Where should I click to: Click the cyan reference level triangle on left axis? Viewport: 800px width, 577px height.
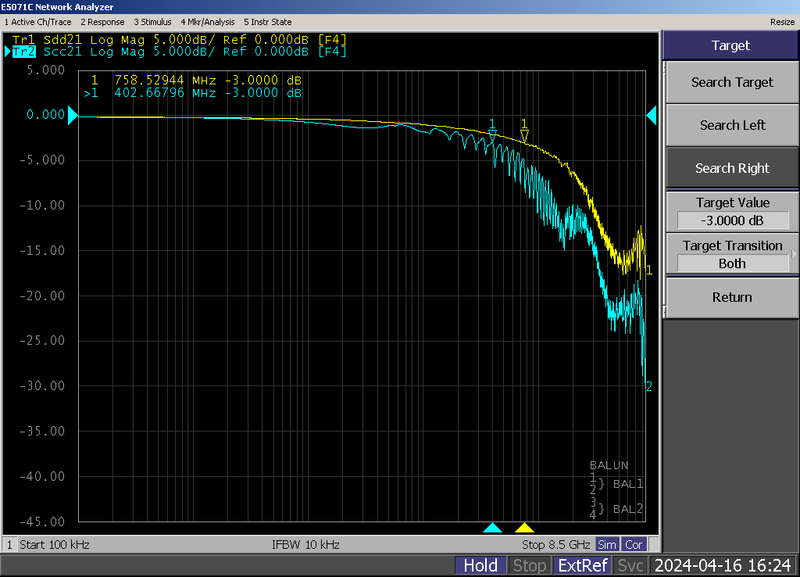pyautogui.click(x=72, y=115)
